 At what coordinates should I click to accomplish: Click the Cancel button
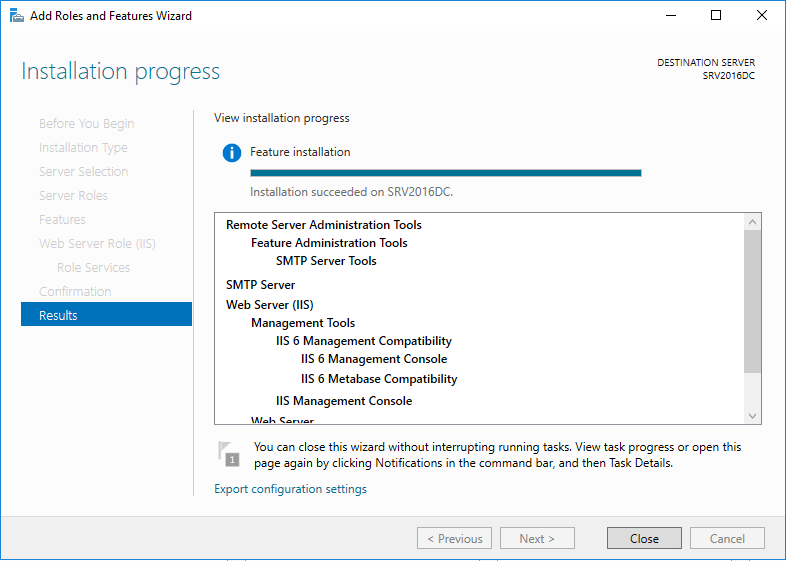tap(727, 538)
